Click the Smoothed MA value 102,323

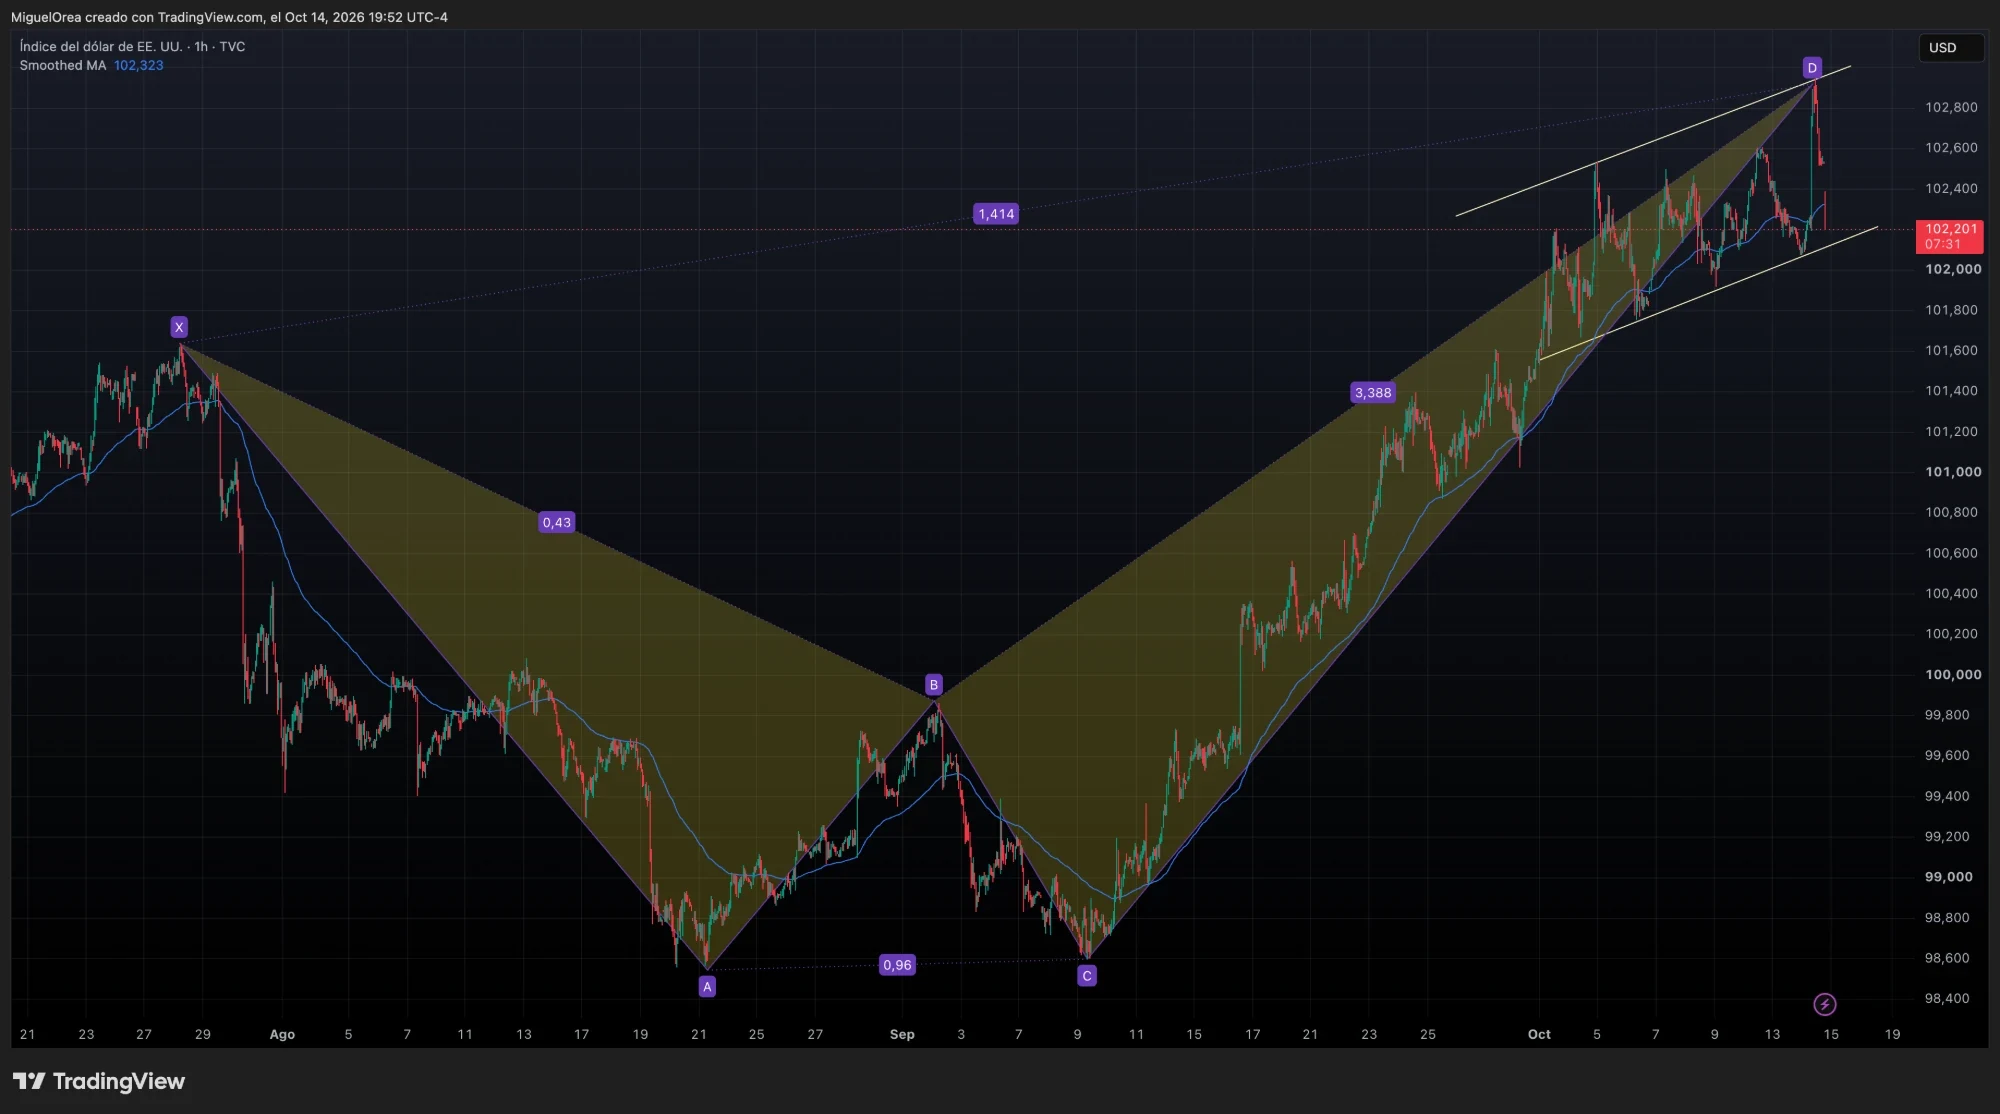138,66
